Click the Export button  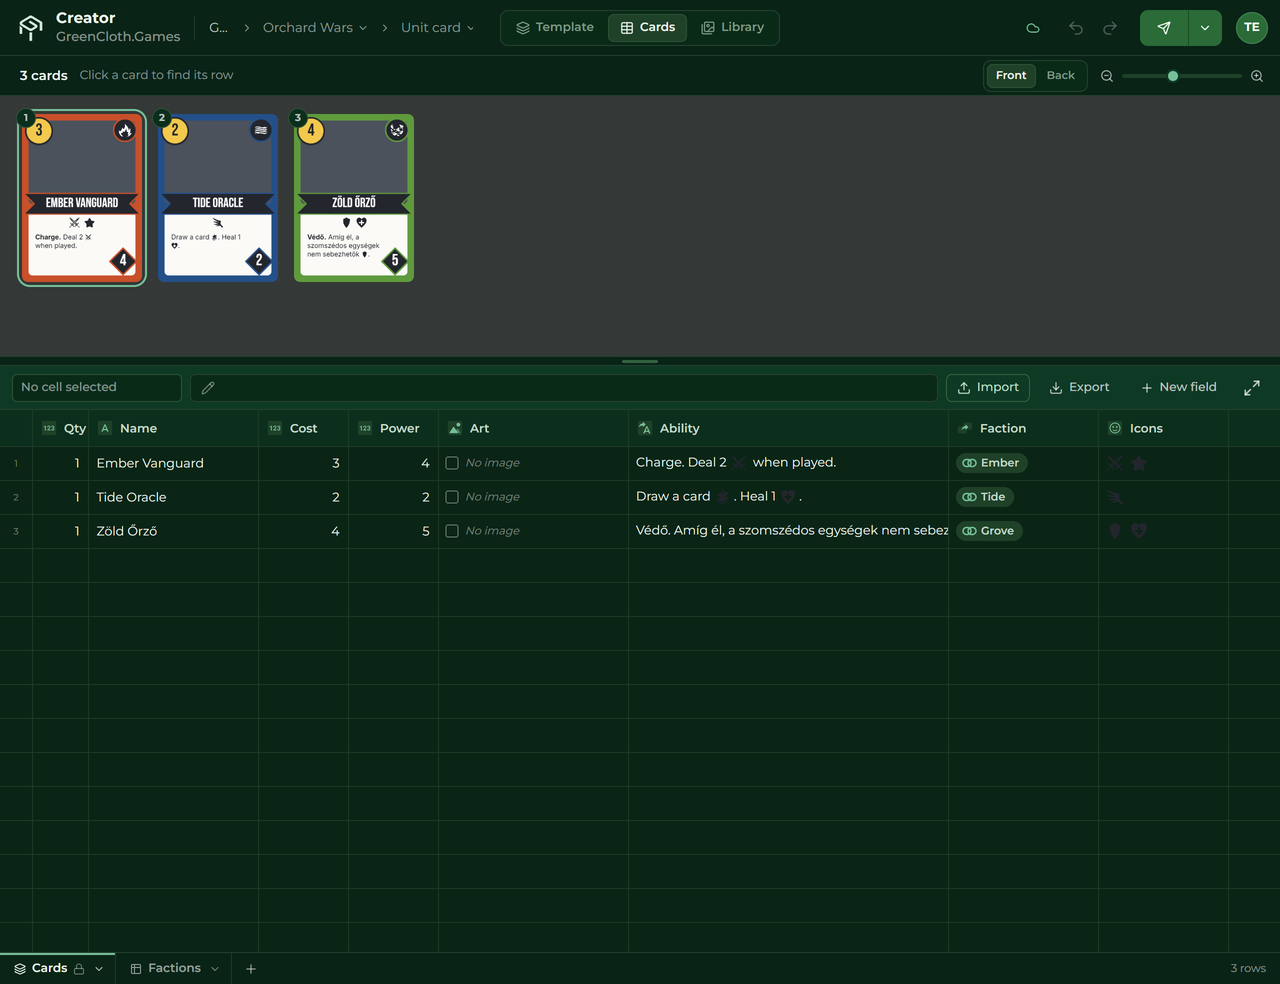tap(1079, 388)
